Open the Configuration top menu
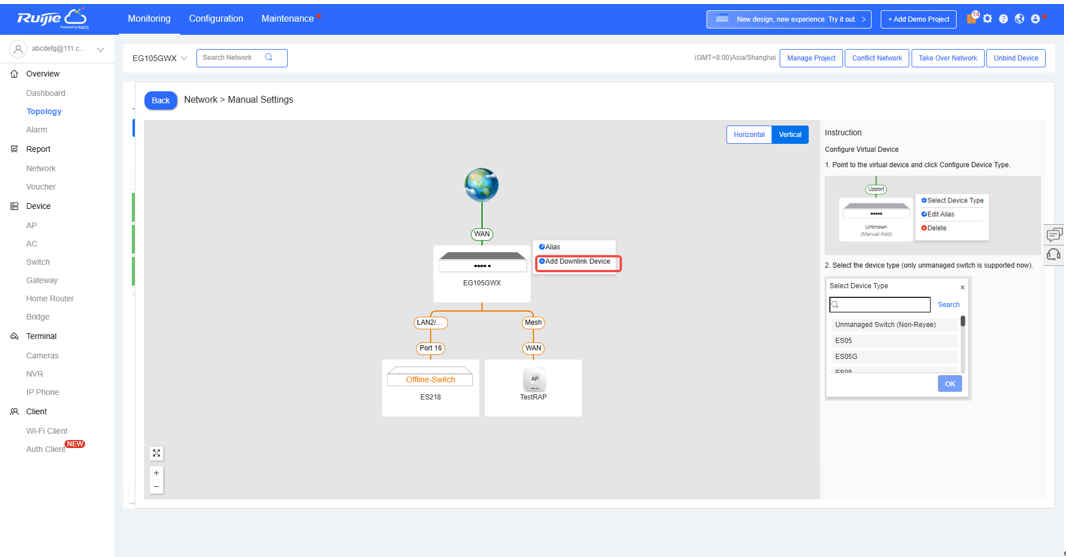 216,18
